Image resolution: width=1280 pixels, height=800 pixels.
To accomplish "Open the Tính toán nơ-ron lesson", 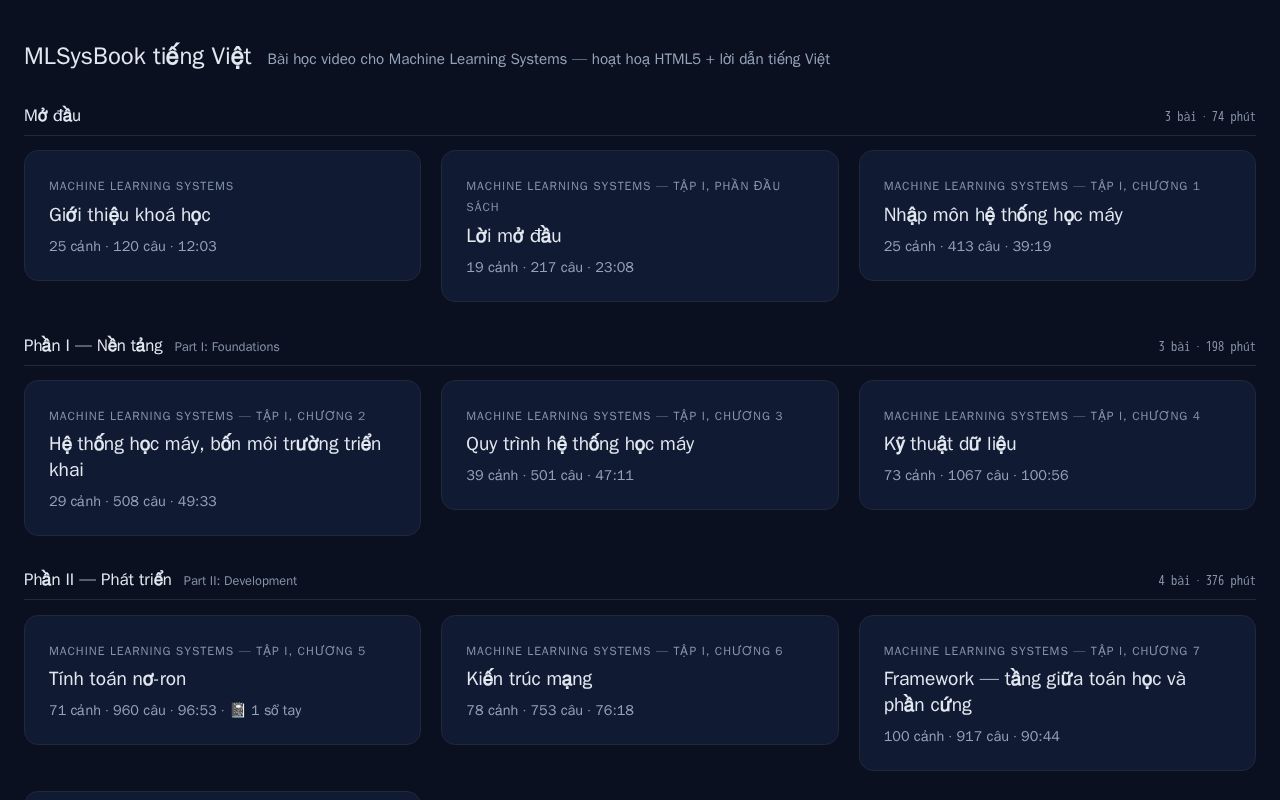I will [222, 680].
